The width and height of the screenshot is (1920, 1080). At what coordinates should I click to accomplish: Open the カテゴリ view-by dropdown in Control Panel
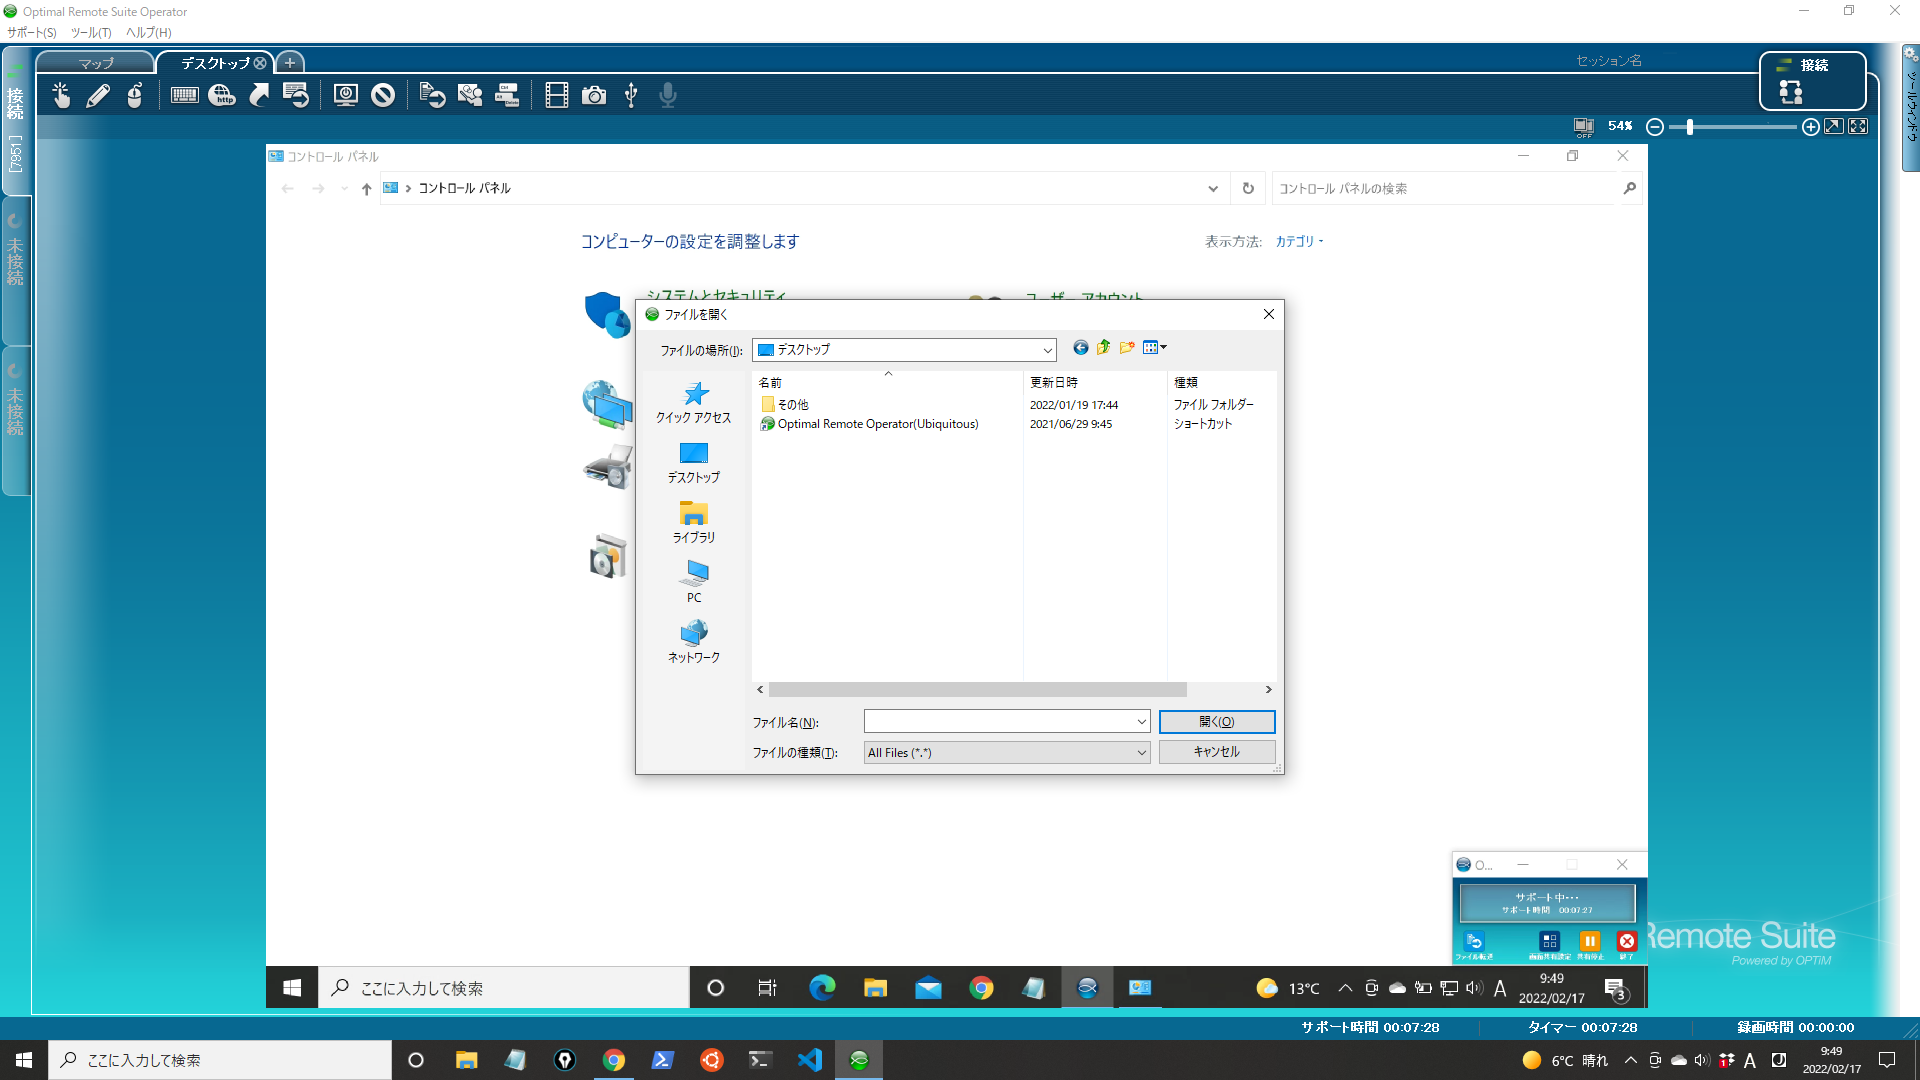point(1299,241)
